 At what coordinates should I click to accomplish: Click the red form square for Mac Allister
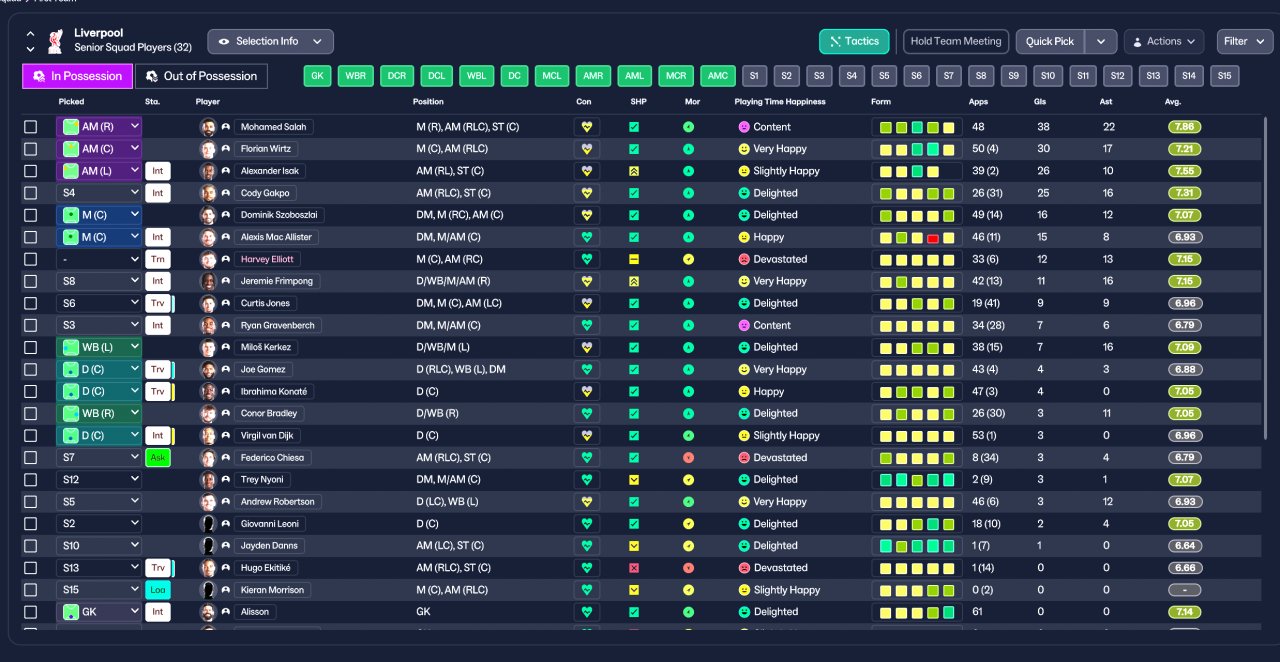coord(932,237)
